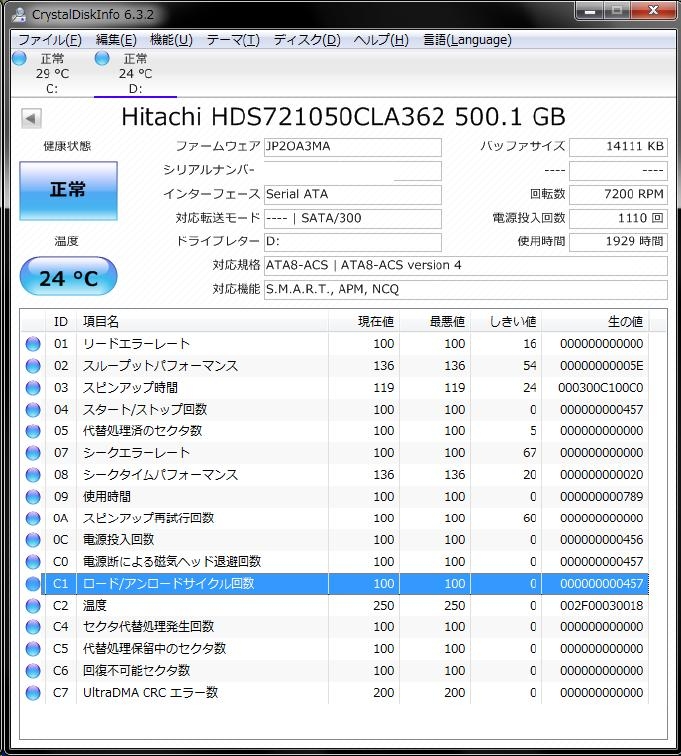Open the ヘルプ(H) menu
The image size is (681, 756).
click(381, 40)
